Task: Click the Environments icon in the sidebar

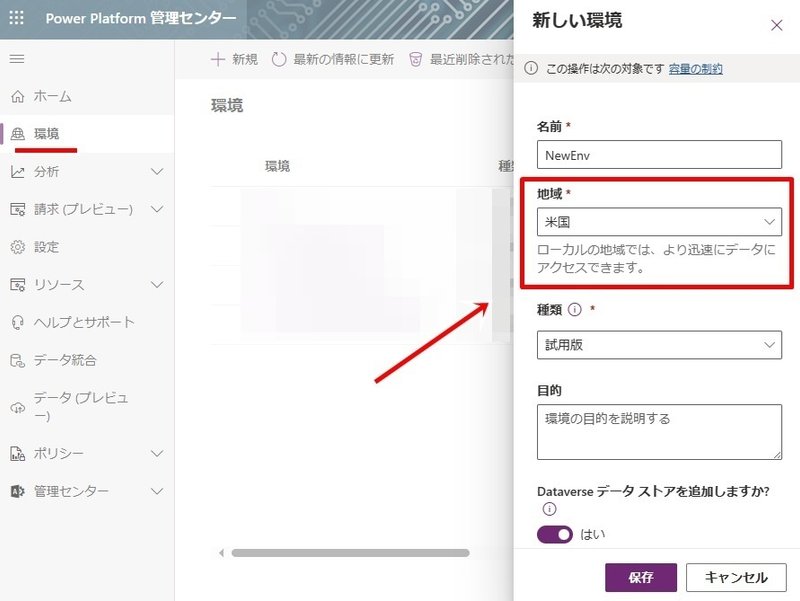Action: (x=17, y=134)
